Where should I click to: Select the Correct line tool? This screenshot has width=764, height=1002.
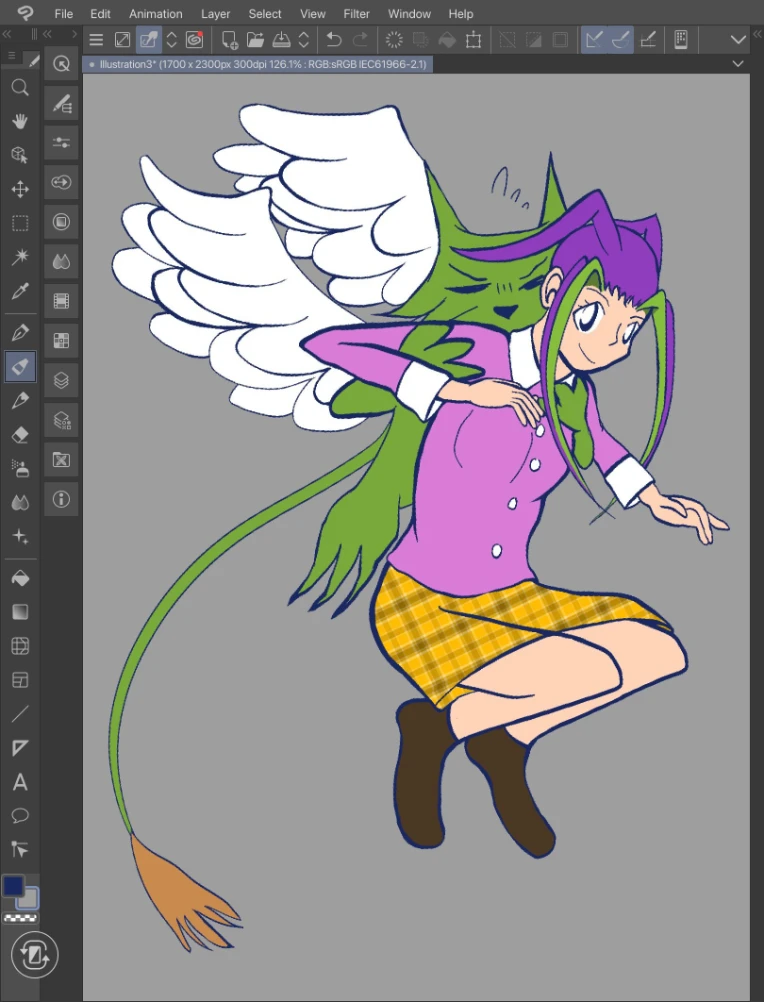click(x=20, y=850)
